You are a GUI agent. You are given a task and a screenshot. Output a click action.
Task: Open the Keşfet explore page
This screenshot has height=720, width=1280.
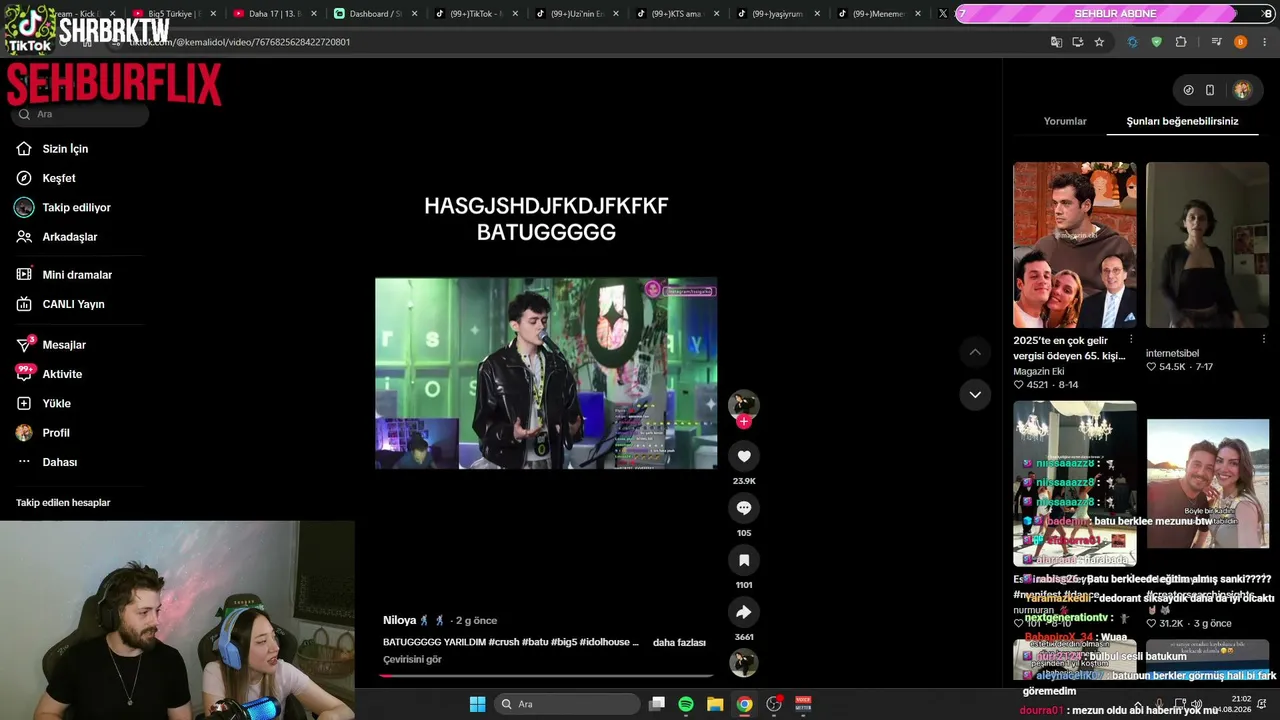(59, 178)
